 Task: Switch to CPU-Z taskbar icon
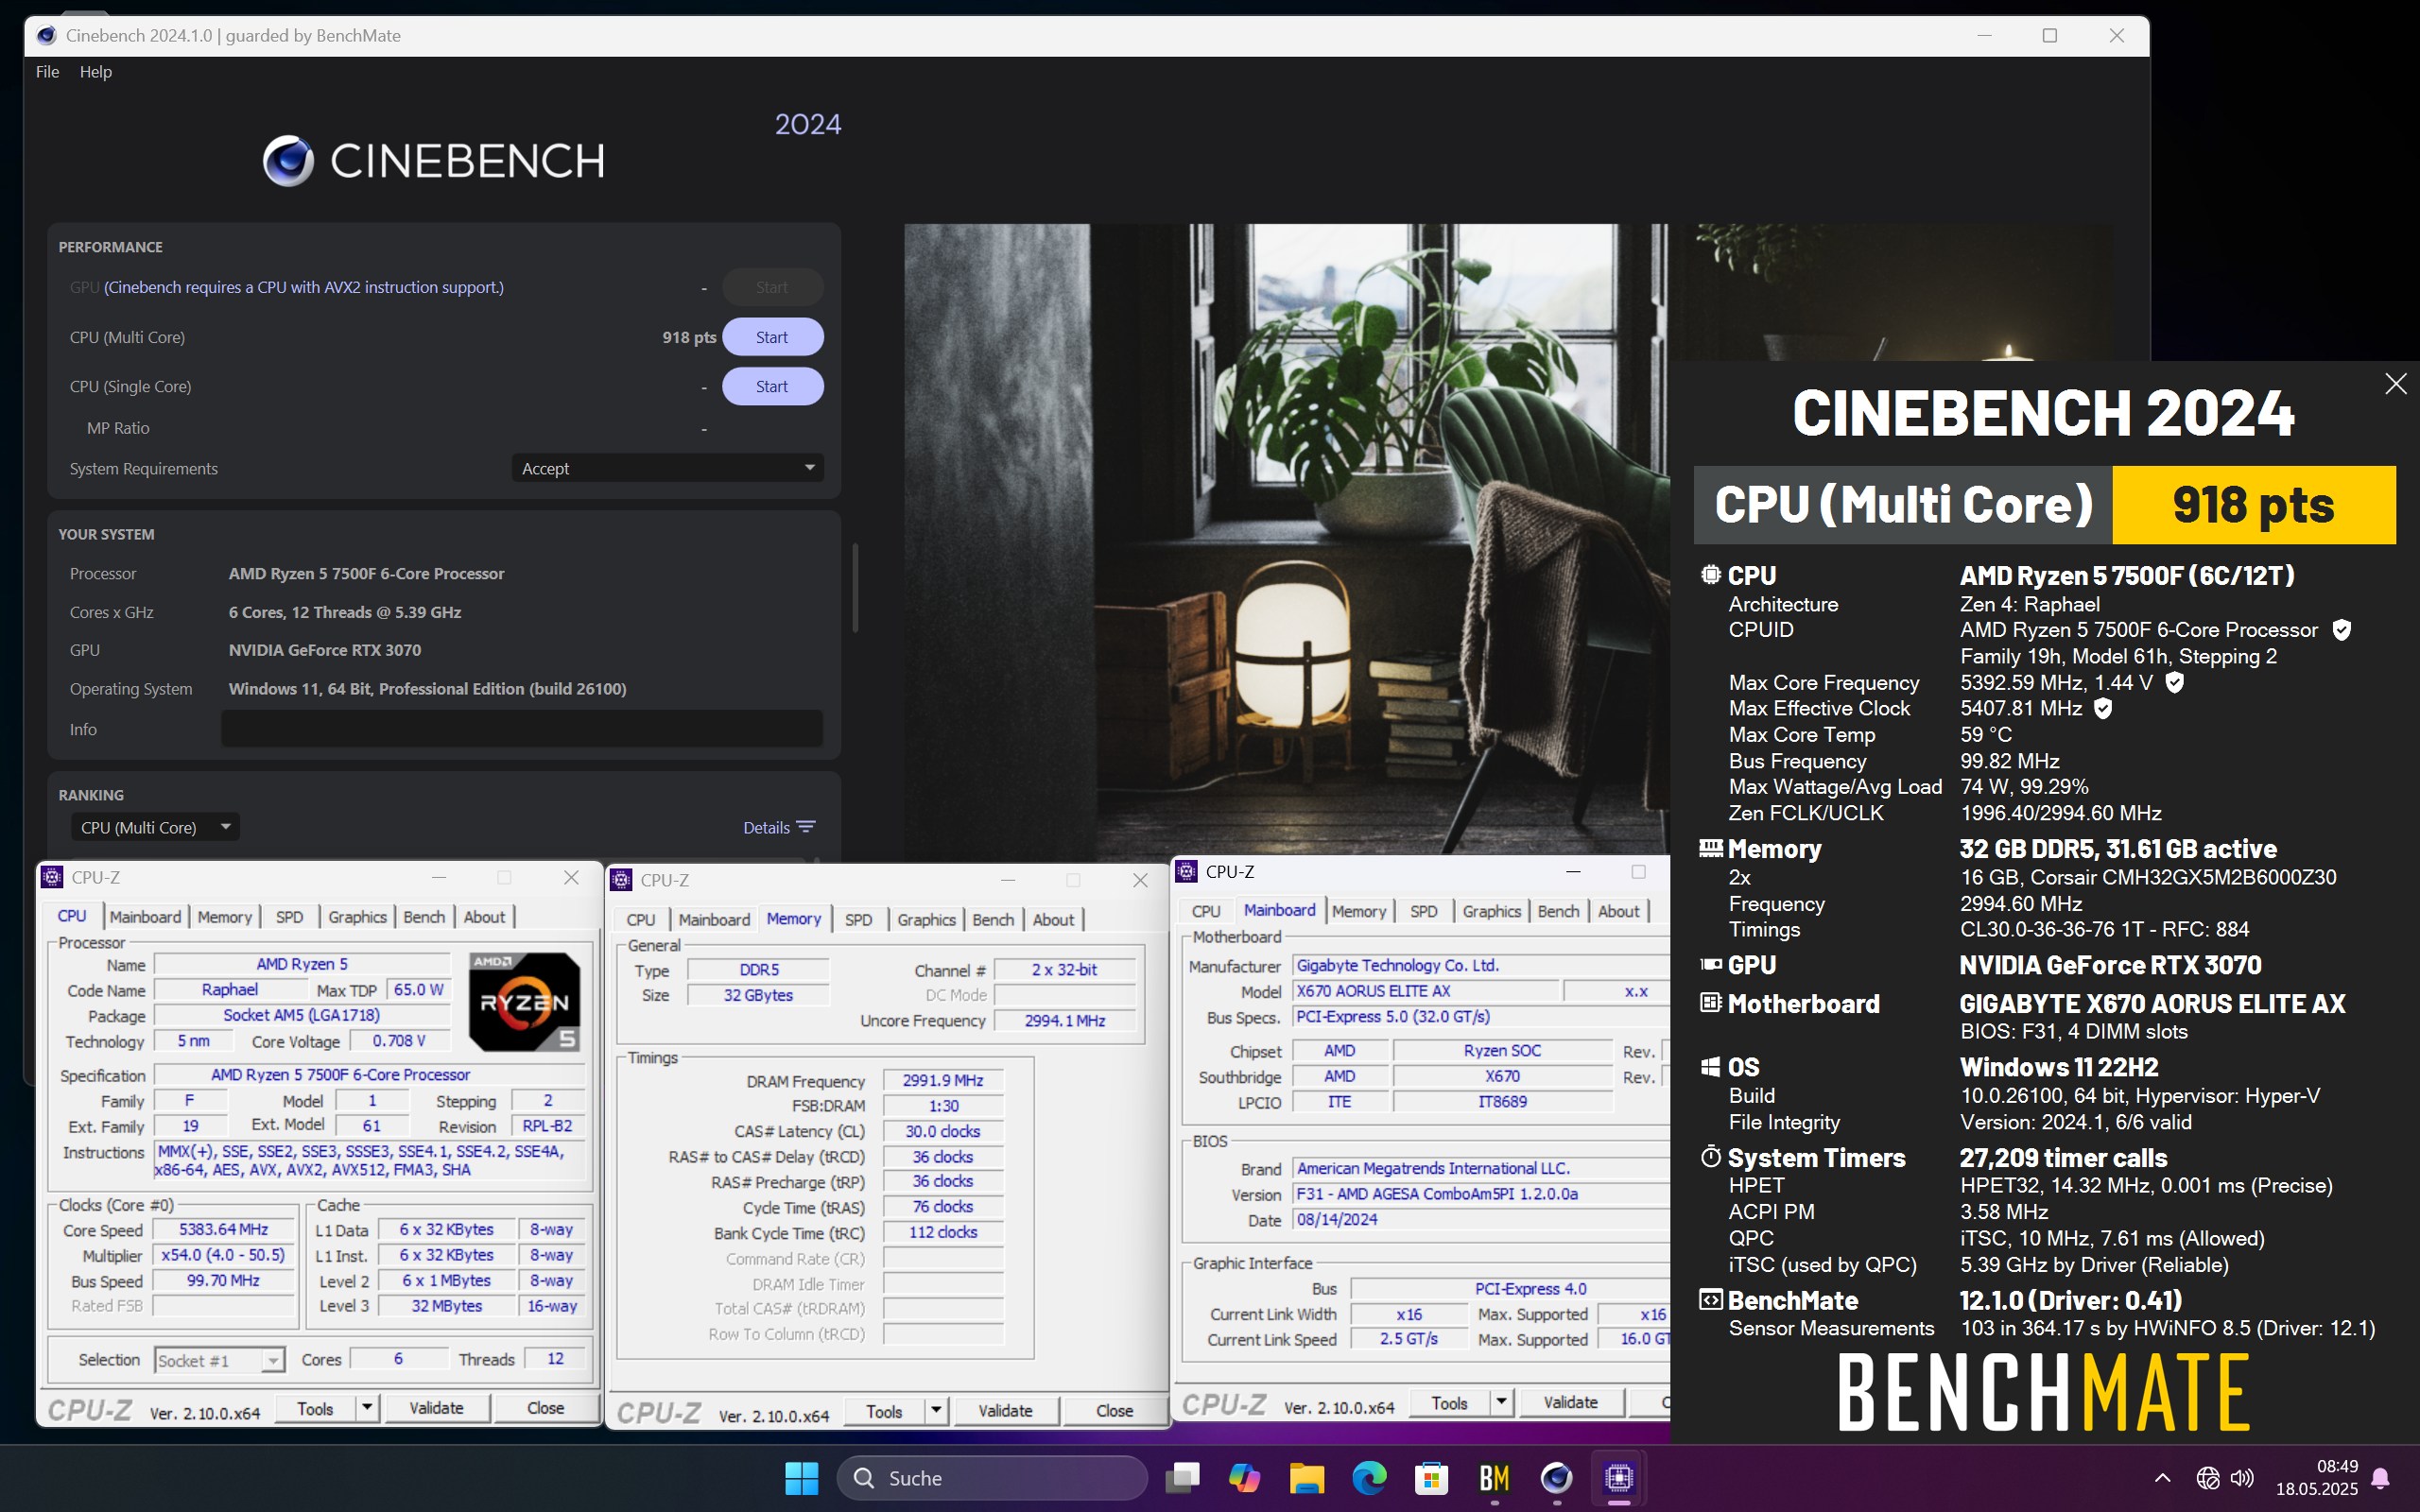coord(1619,1477)
